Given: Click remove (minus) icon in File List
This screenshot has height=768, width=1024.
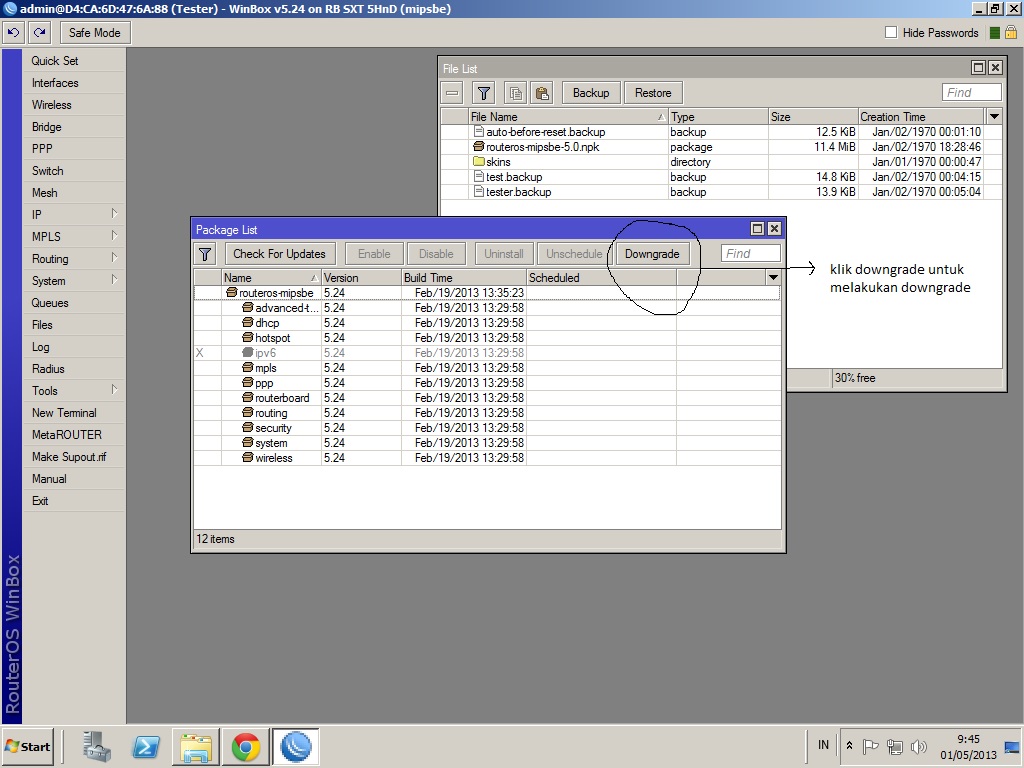Looking at the screenshot, I should (452, 93).
